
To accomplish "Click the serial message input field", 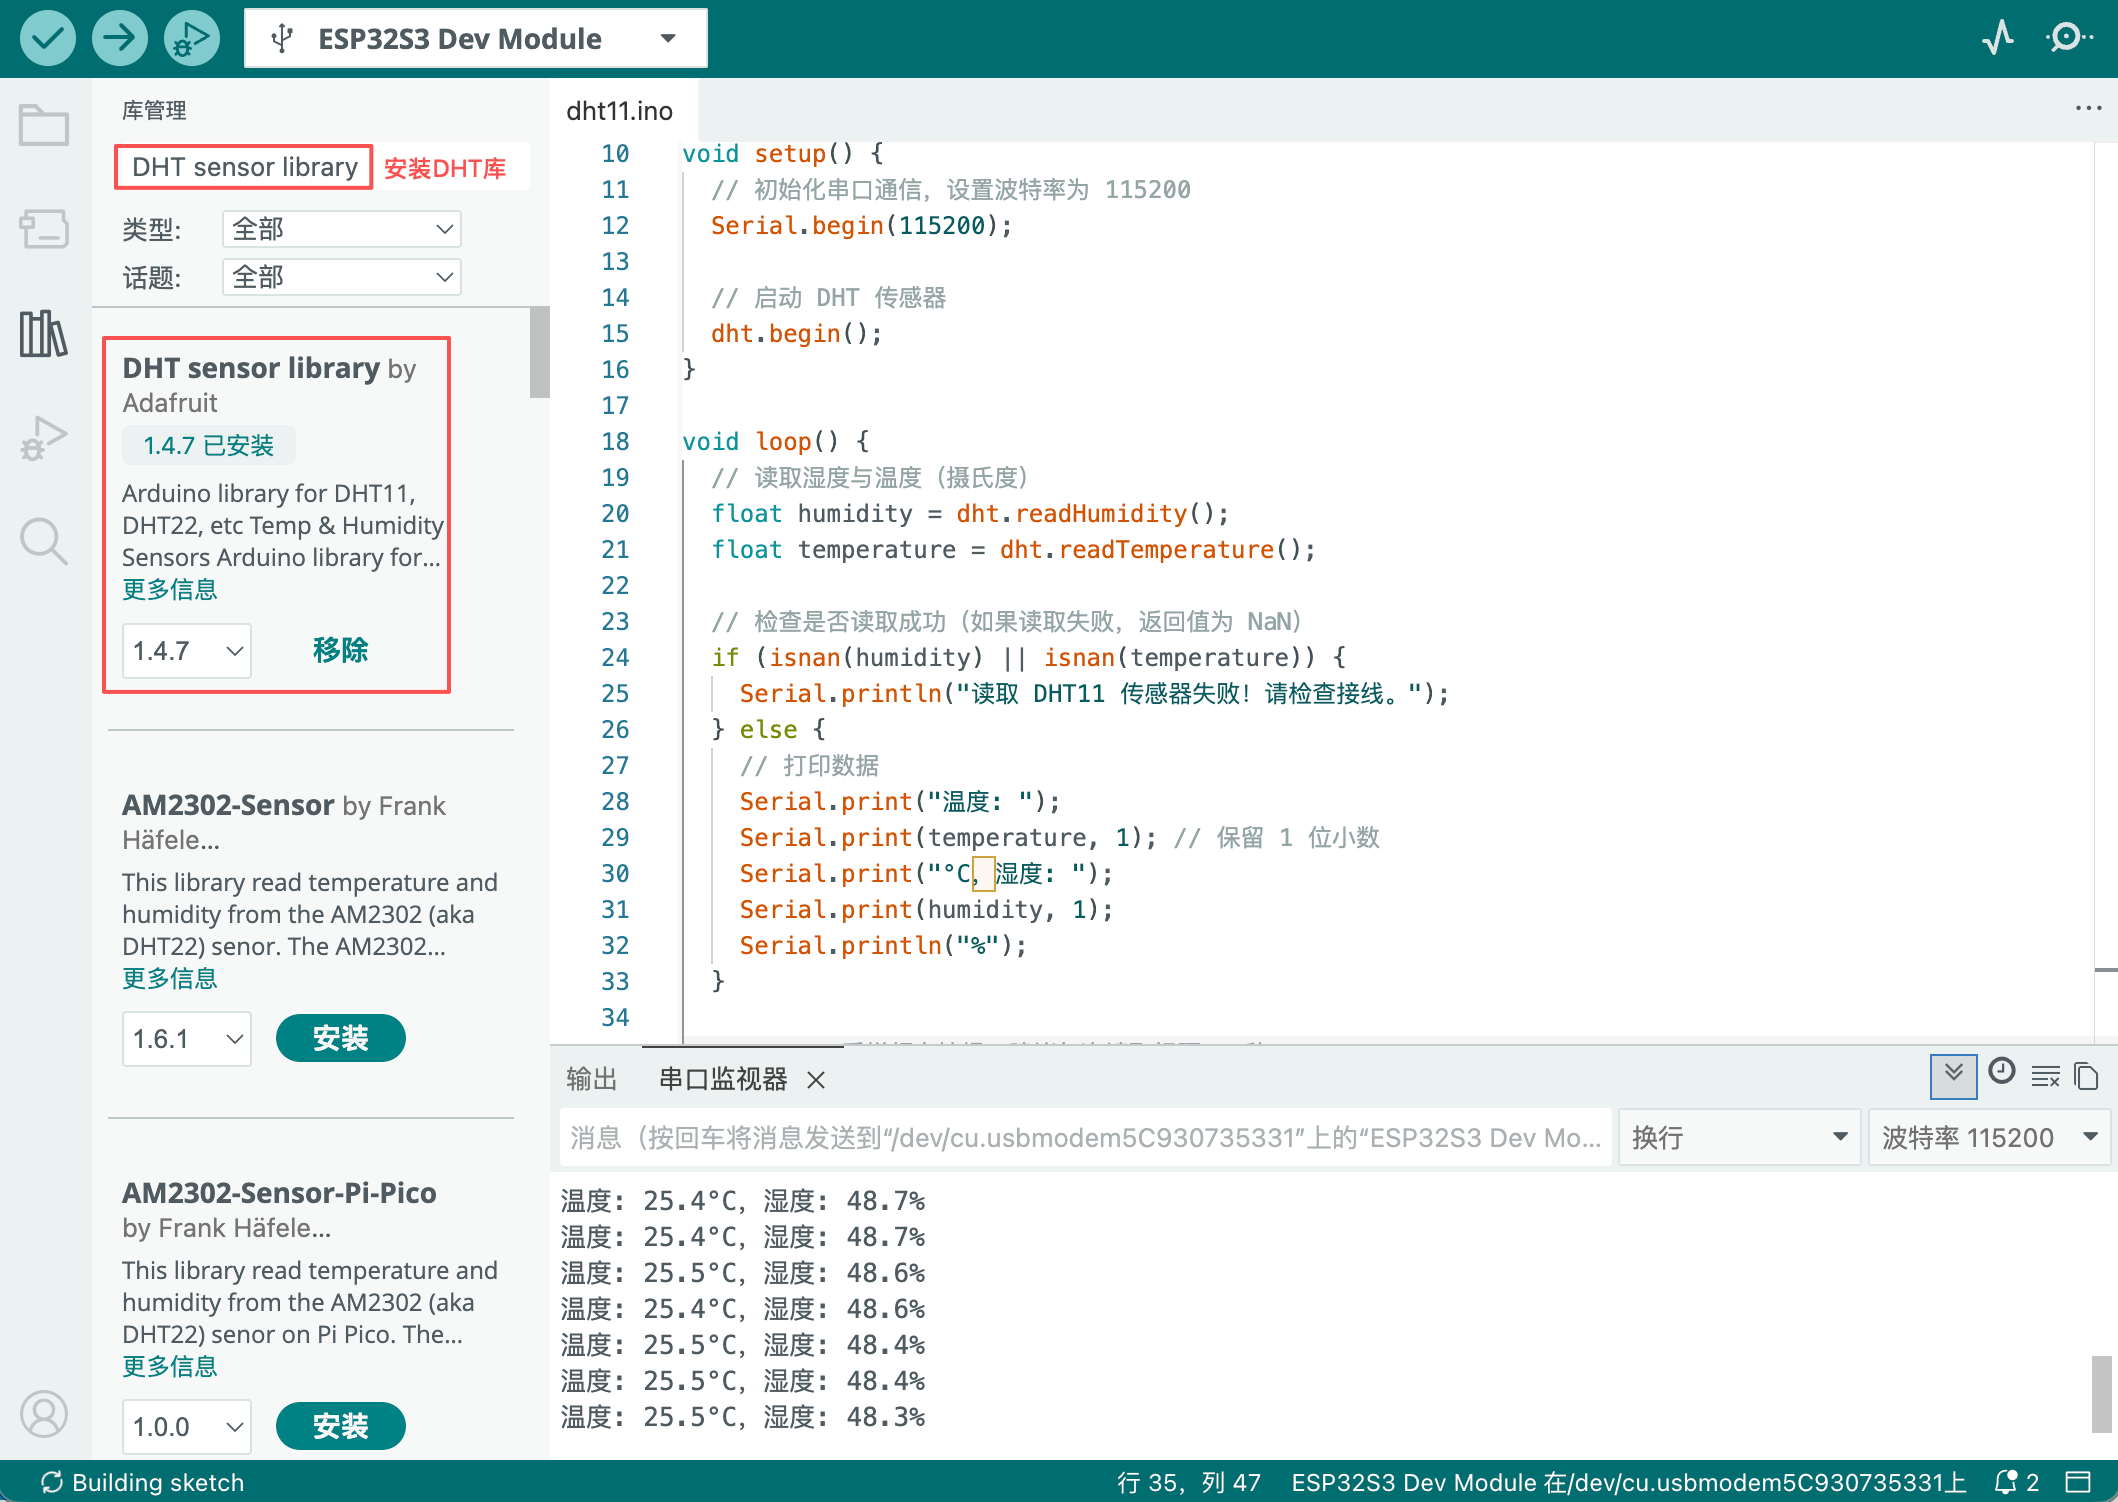I will 1085,1138.
